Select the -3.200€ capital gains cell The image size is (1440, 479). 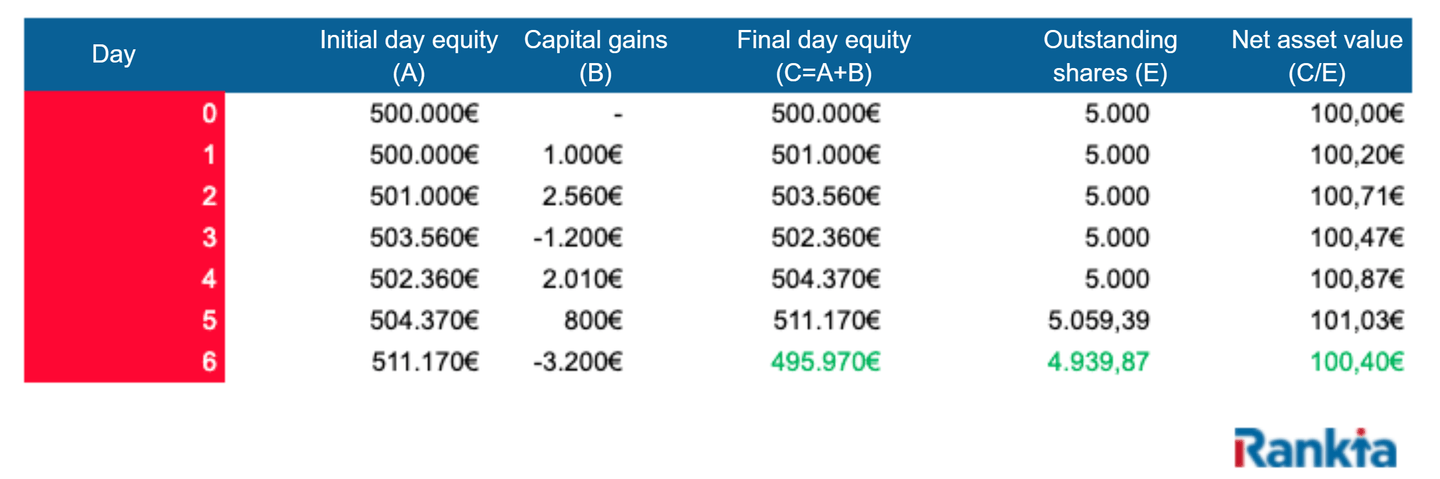[x=578, y=362]
